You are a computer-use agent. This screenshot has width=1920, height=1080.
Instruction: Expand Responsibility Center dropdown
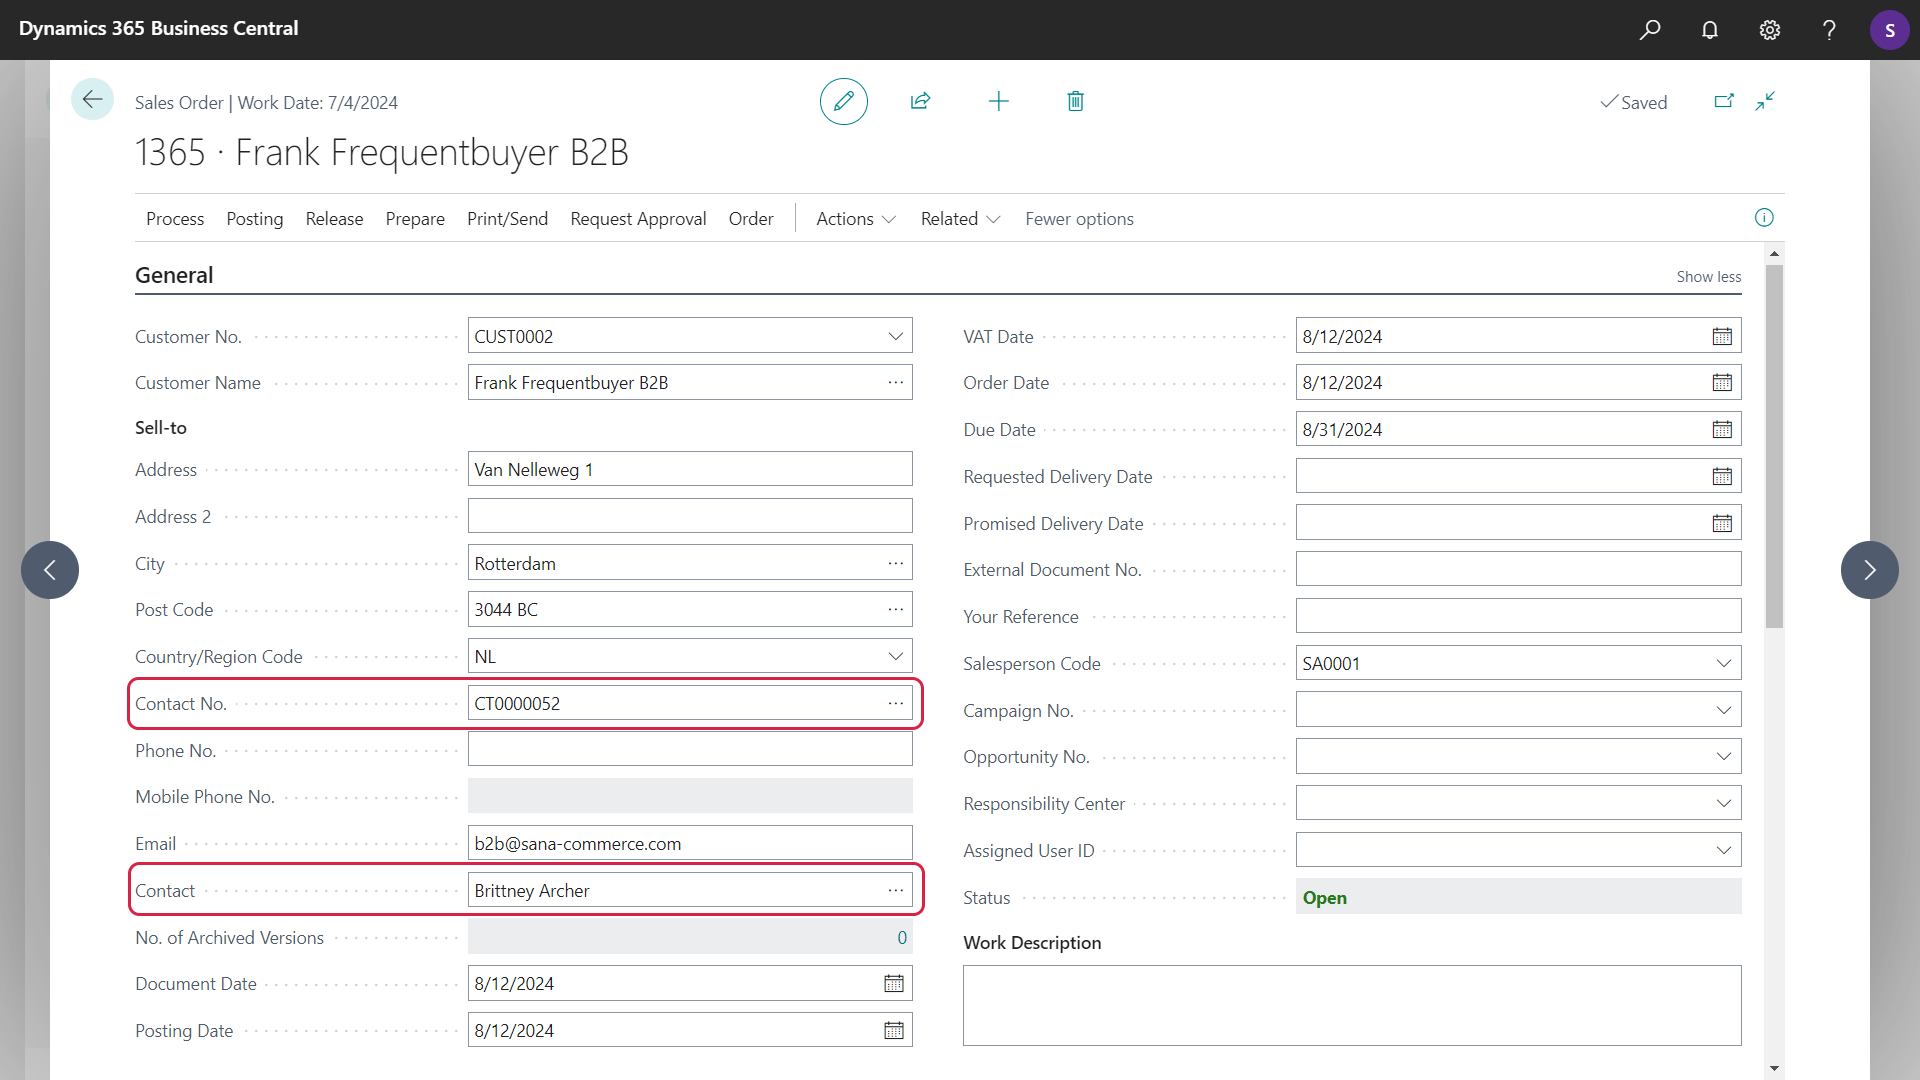pyautogui.click(x=1723, y=804)
